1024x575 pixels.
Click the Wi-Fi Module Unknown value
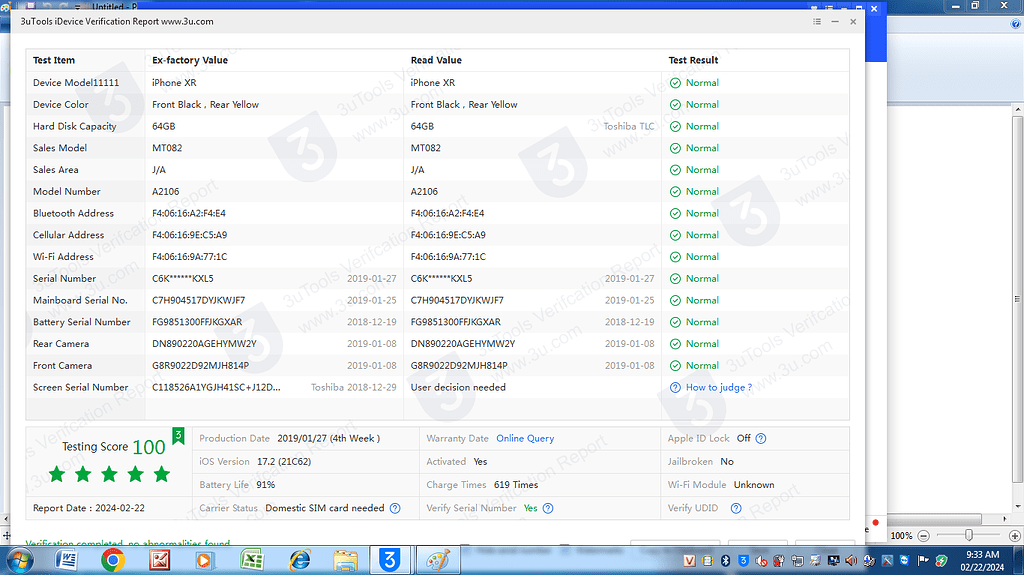pos(754,485)
